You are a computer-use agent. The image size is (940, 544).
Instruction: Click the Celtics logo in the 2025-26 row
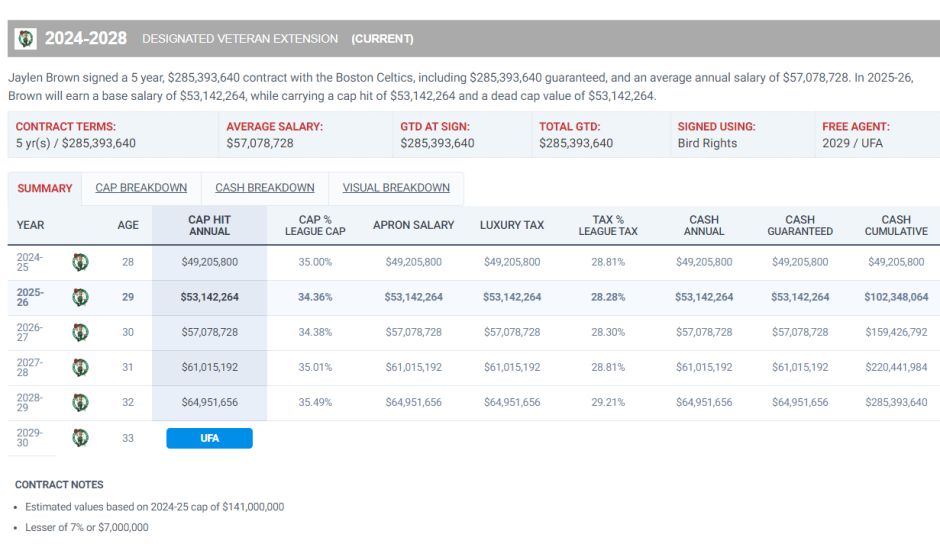point(80,297)
